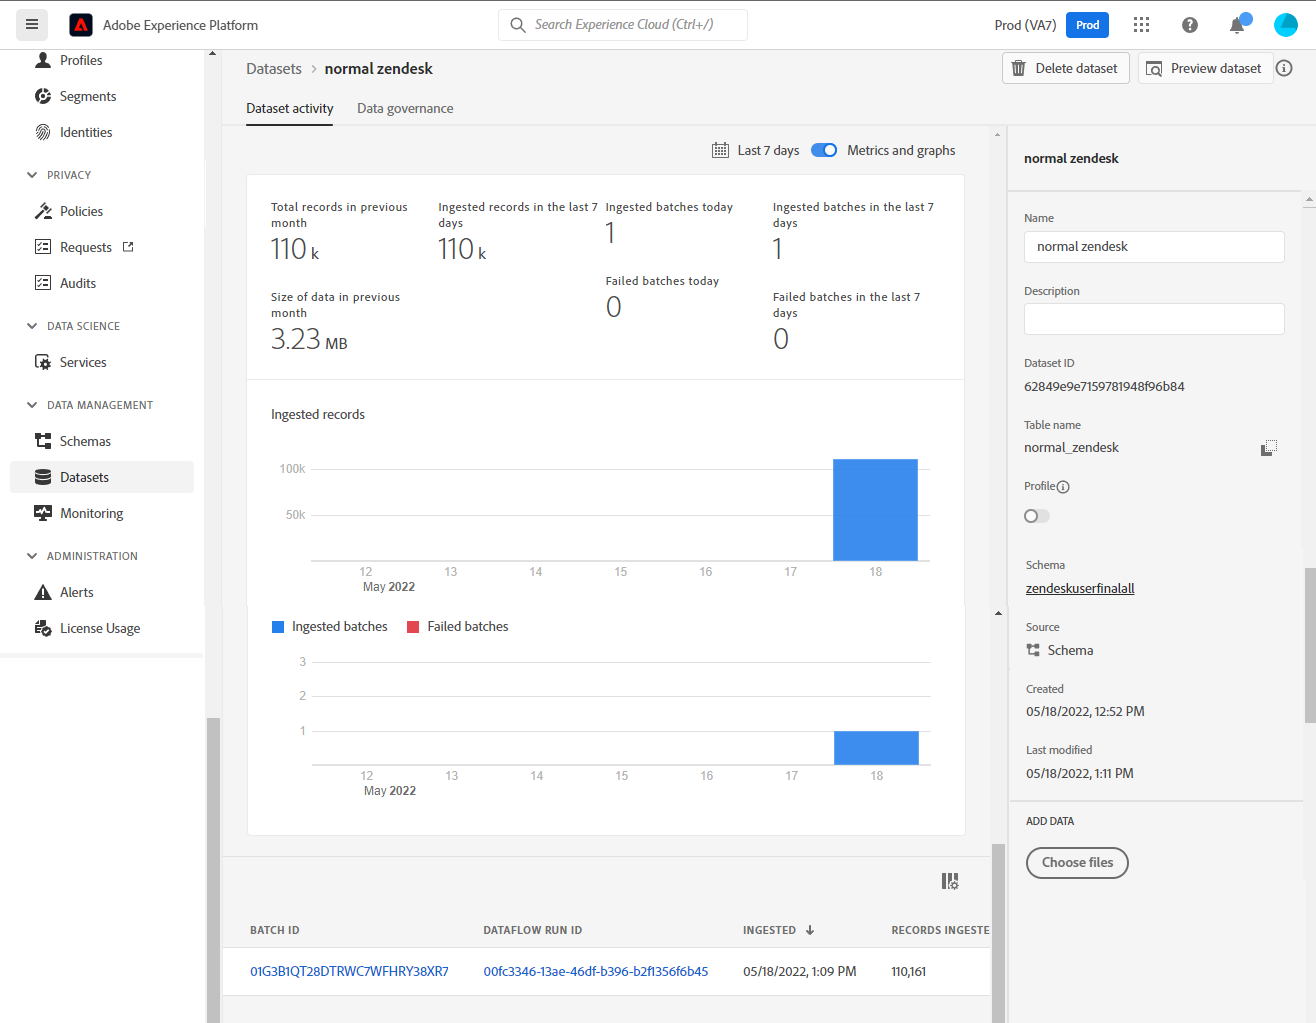Toggle Metrics and graphs switch
The width and height of the screenshot is (1316, 1023).
[x=824, y=150]
